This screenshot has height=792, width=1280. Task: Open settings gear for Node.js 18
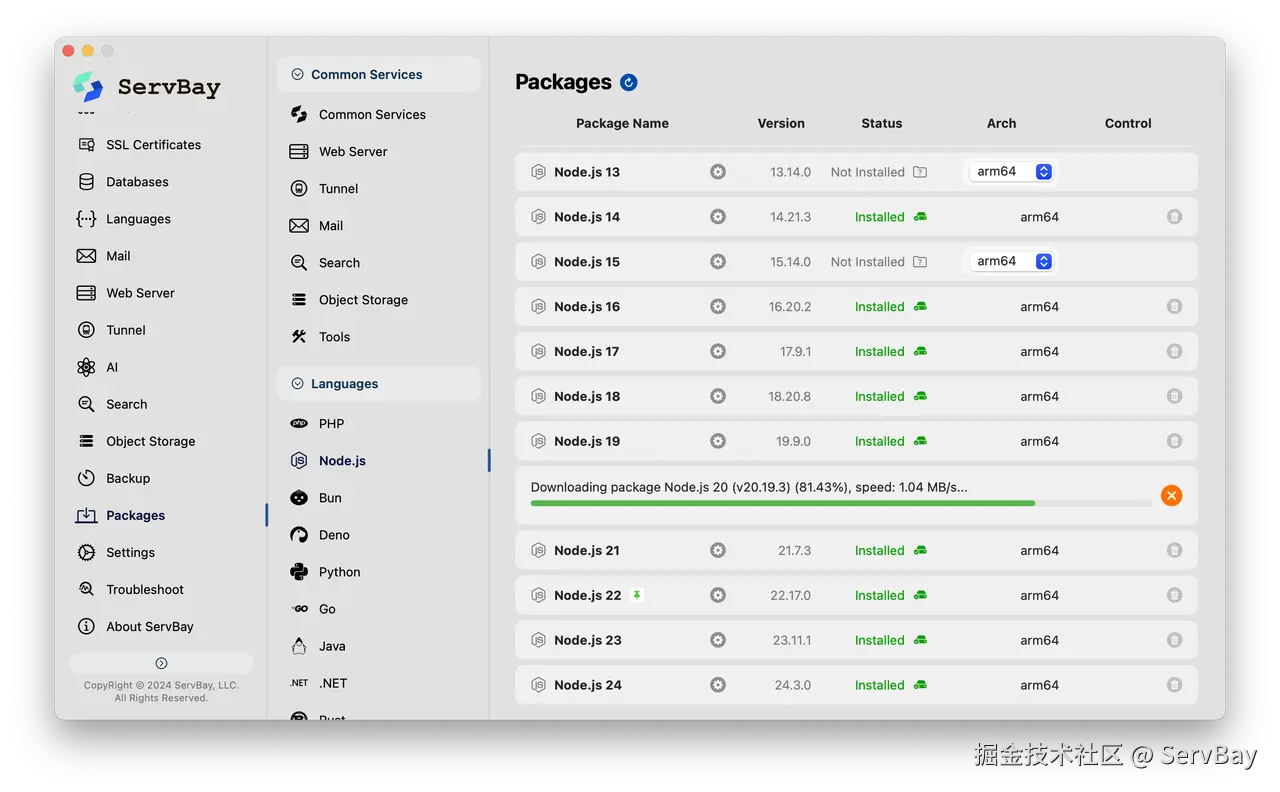click(x=717, y=396)
